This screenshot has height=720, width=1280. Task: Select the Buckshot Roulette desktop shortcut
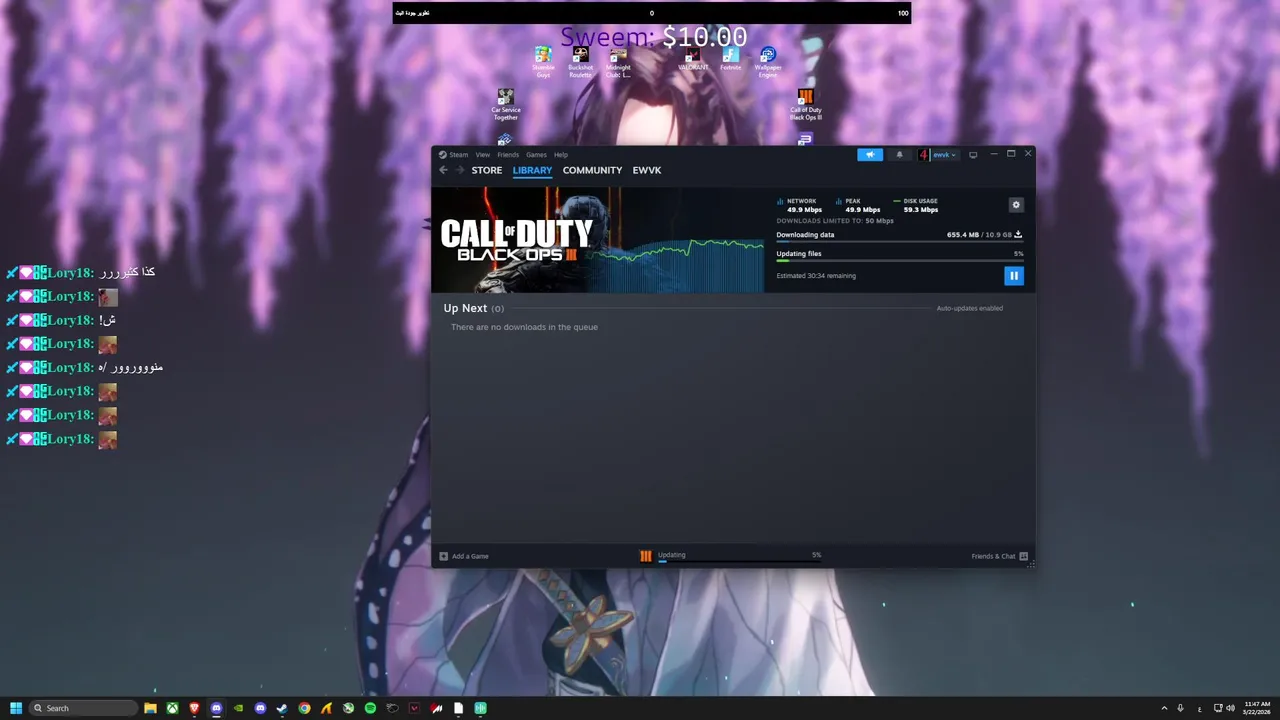tap(580, 62)
